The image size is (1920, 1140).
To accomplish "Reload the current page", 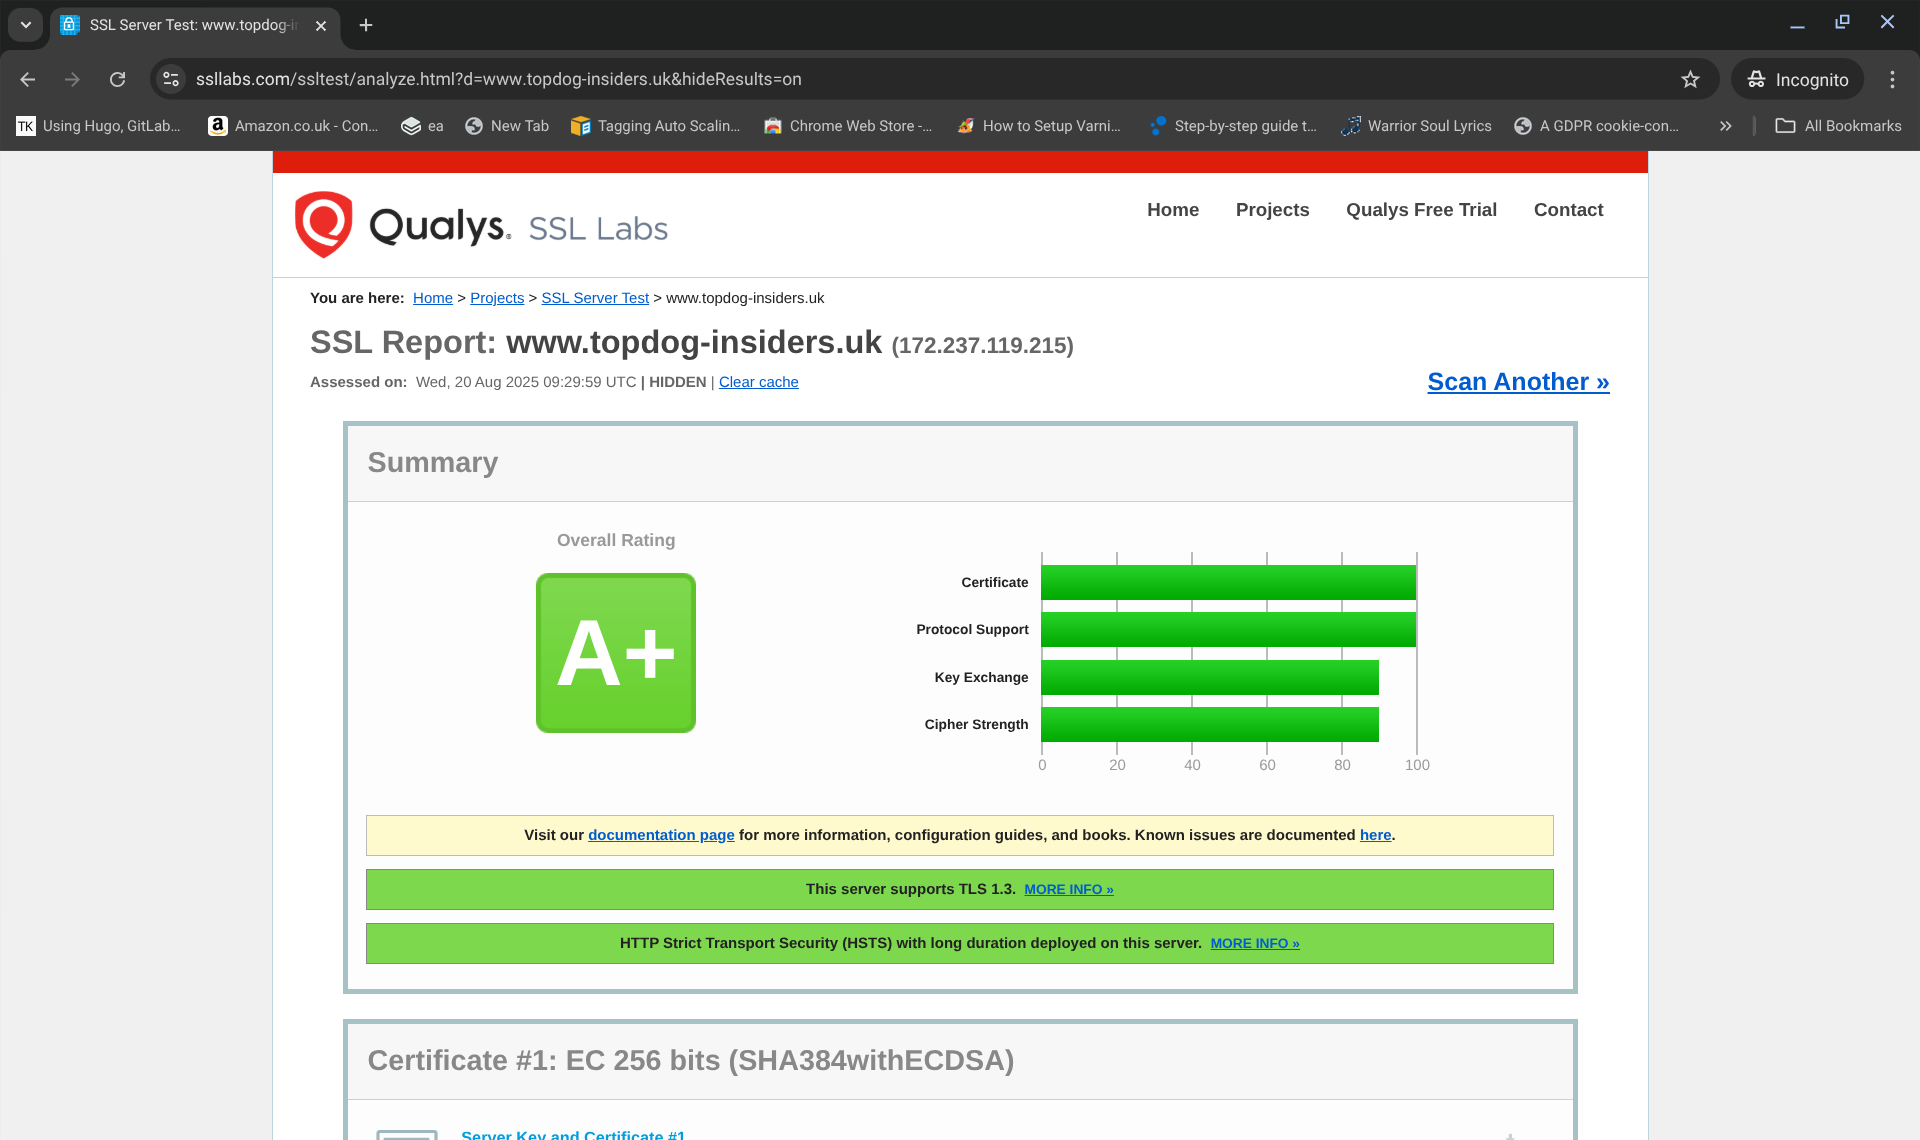I will 117,79.
